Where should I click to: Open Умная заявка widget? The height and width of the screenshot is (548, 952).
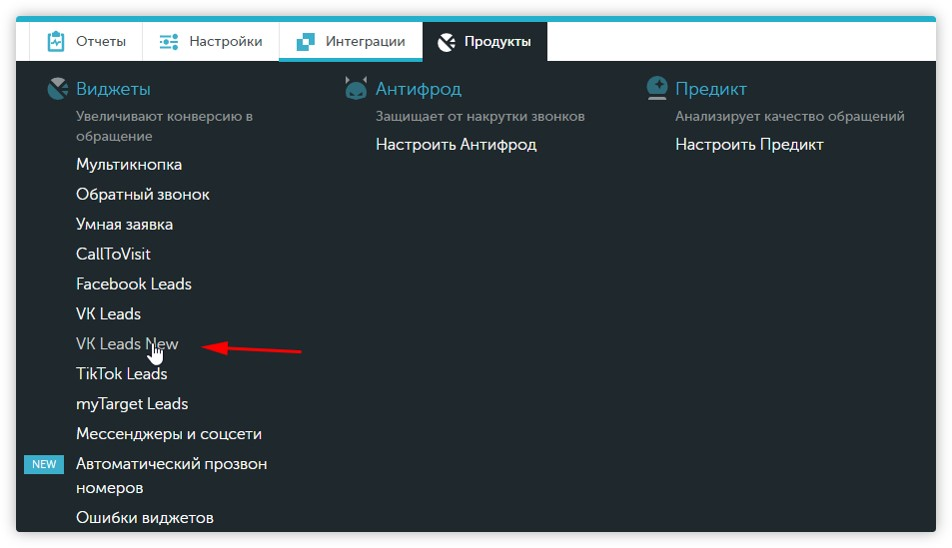(124, 224)
